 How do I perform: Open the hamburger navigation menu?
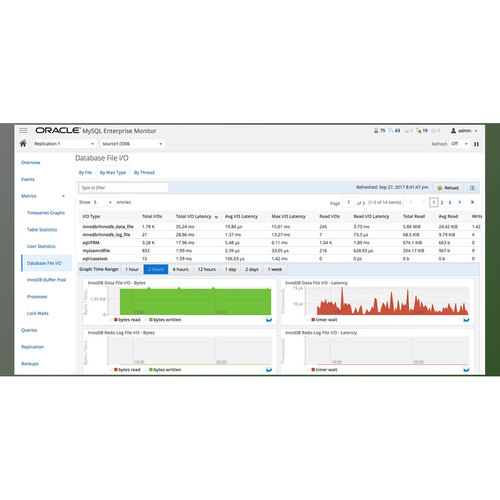(23, 130)
